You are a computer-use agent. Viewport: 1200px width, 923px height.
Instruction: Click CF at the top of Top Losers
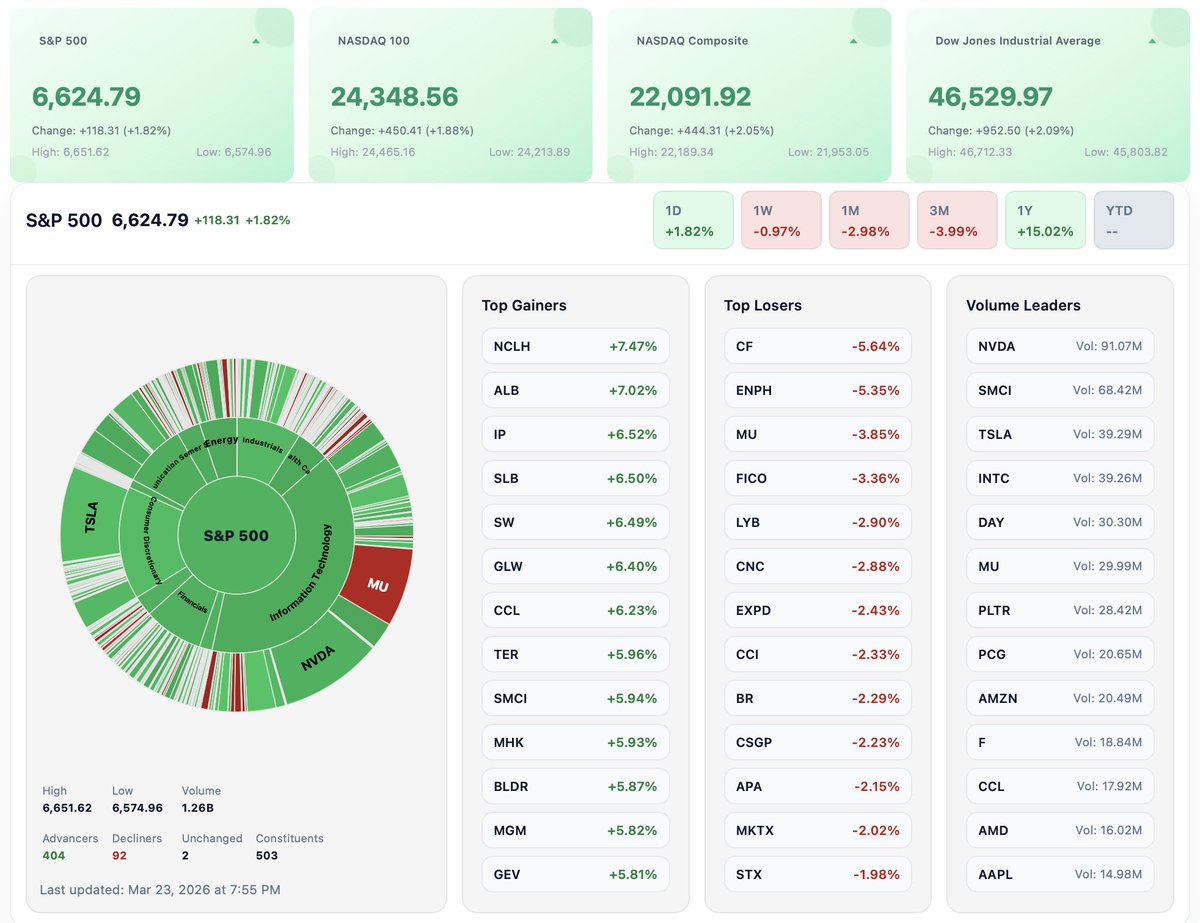(817, 345)
